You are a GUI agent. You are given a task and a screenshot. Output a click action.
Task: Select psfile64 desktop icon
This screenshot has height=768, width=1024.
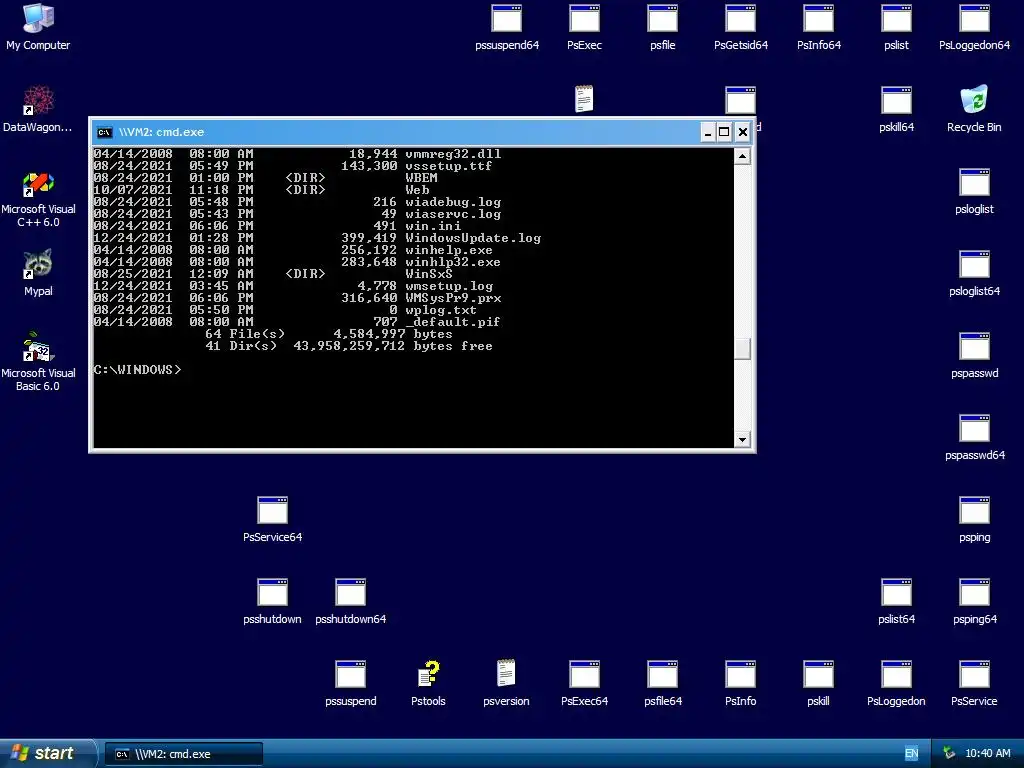point(662,683)
